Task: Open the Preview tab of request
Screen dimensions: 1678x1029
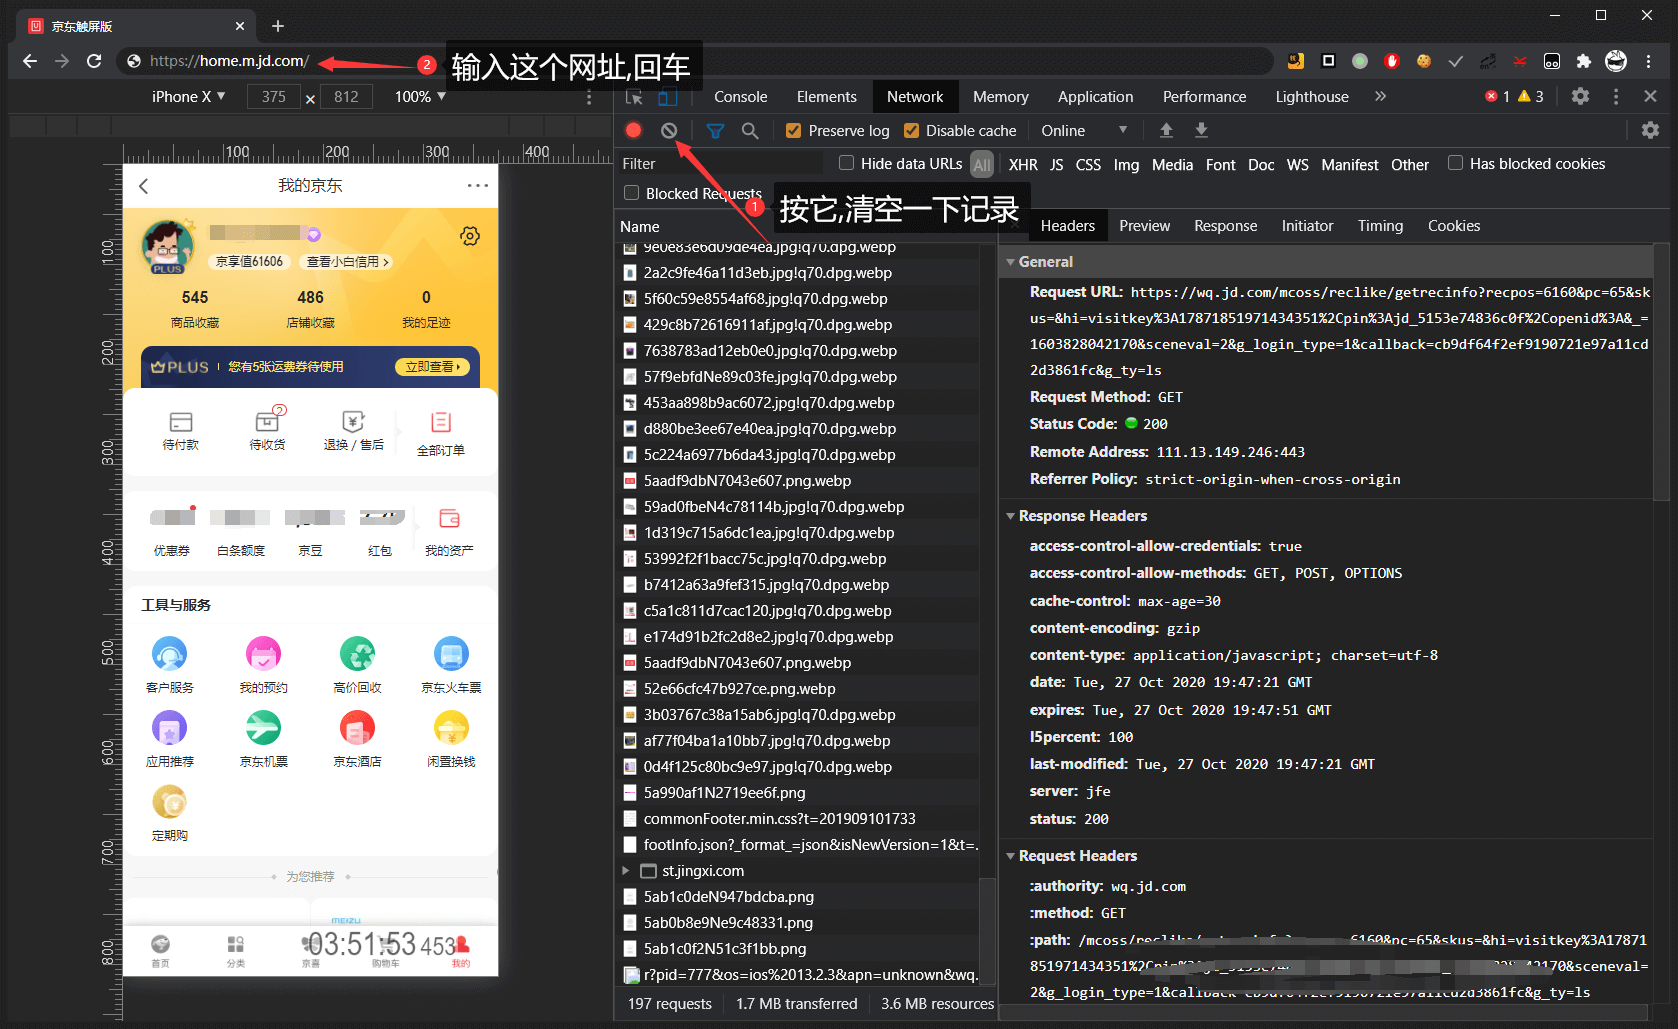Action: [x=1144, y=226]
